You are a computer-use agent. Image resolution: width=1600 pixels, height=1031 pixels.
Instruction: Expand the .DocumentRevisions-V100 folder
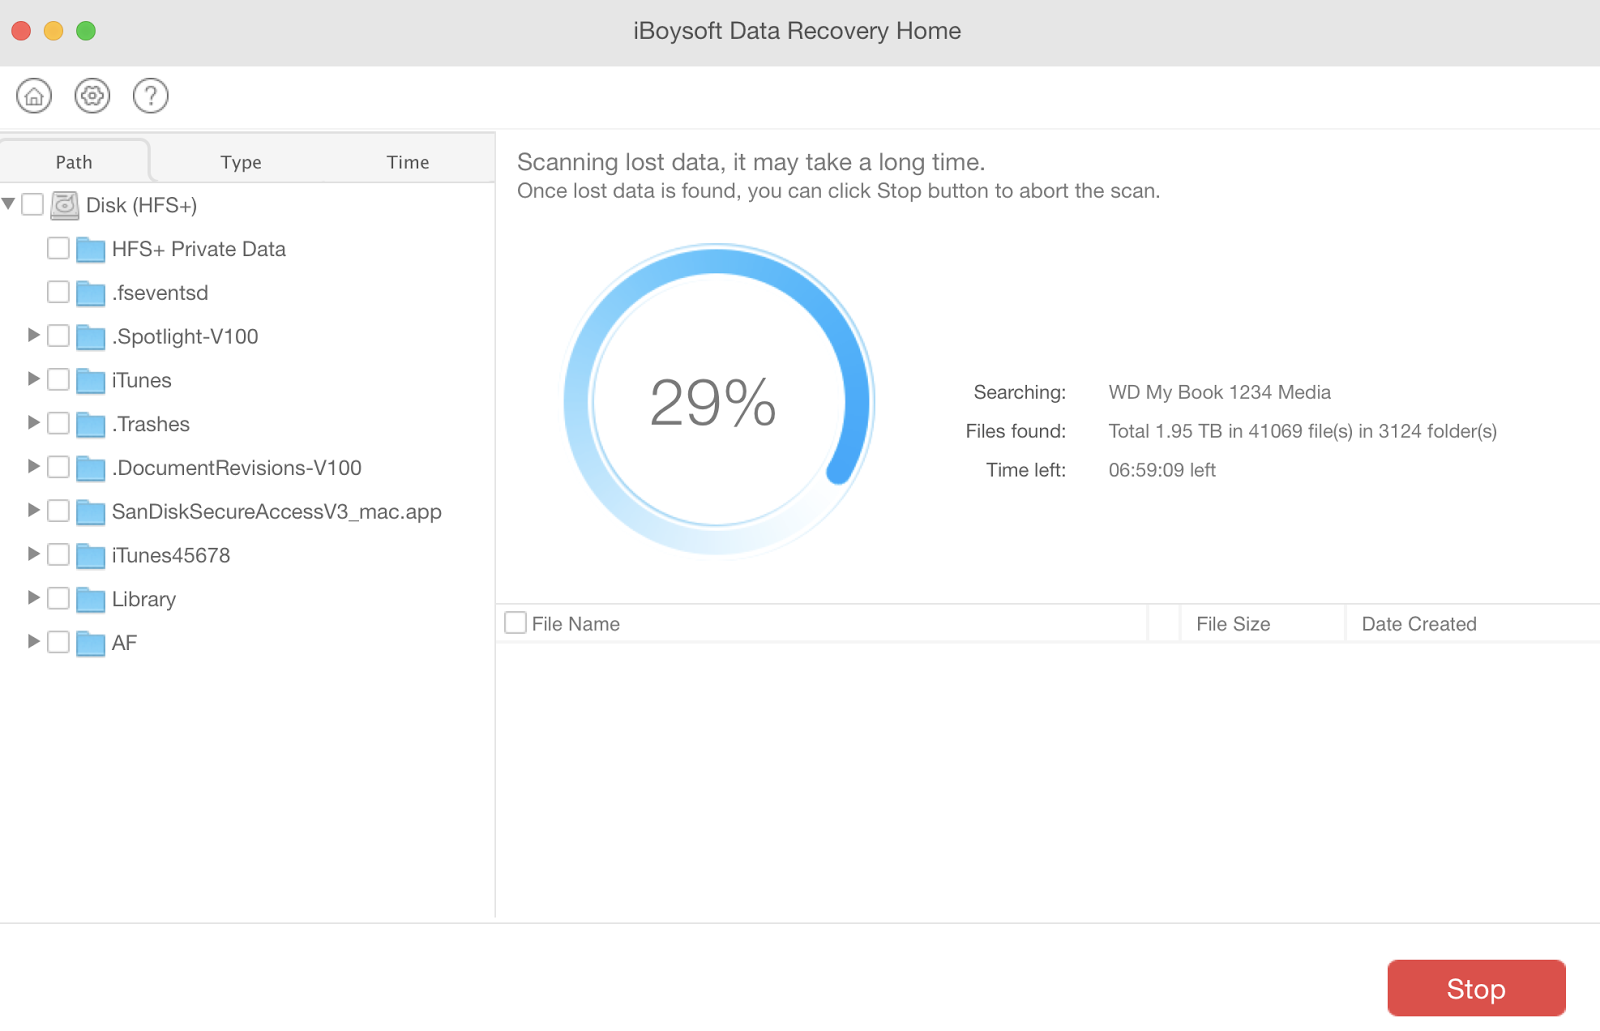33,466
